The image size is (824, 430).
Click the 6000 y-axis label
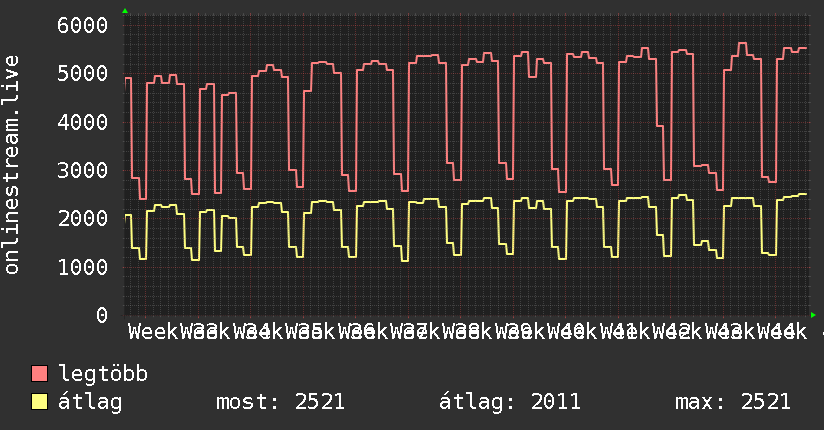pyautogui.click(x=83, y=25)
